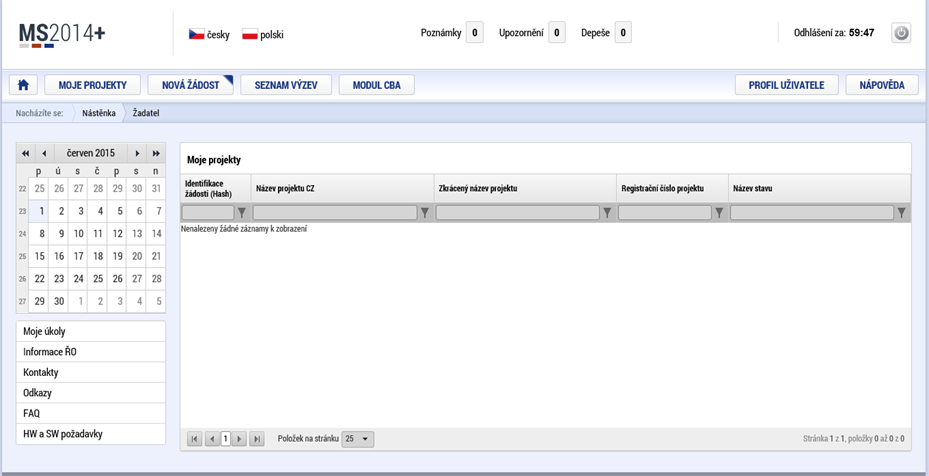Open FAQ in the sidebar

click(91, 413)
